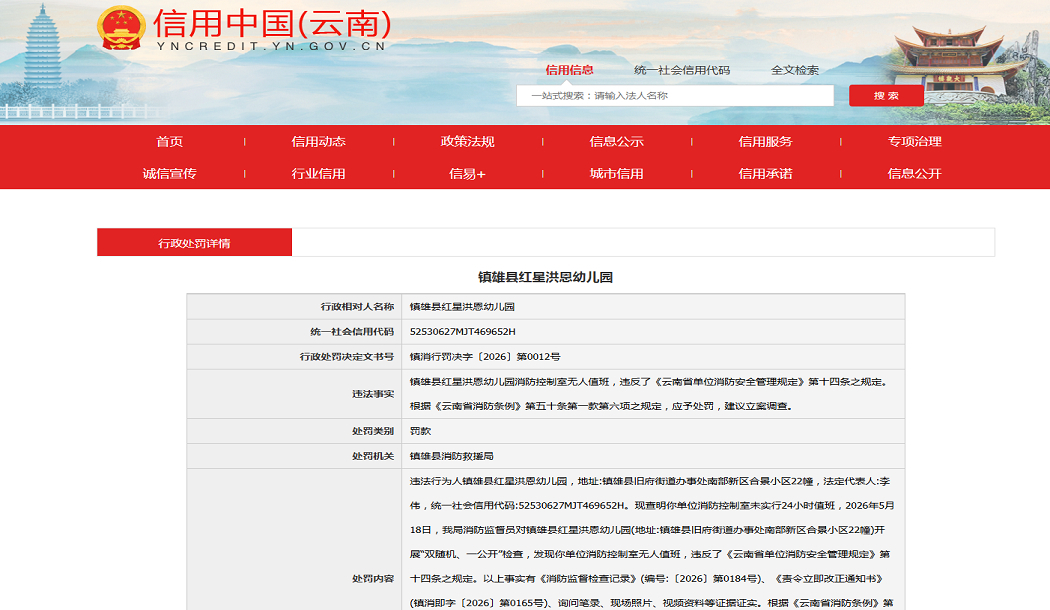1050x610 pixels.
Task: Click the 罚款 penalty type value
Action: [421, 431]
